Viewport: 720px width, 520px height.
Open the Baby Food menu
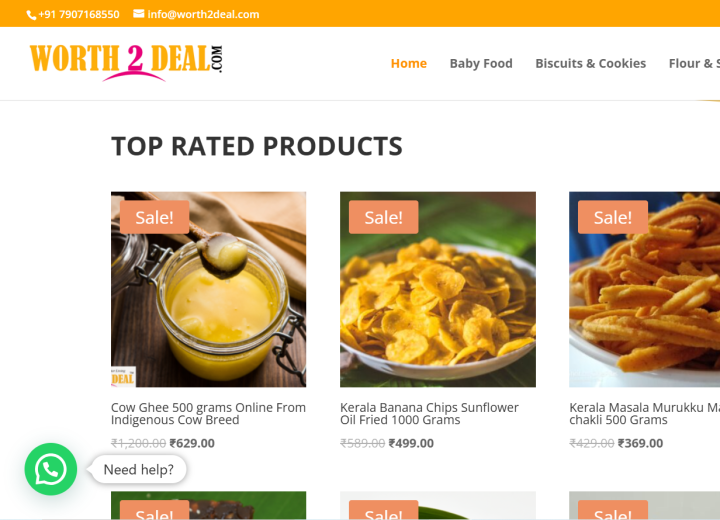coord(481,63)
